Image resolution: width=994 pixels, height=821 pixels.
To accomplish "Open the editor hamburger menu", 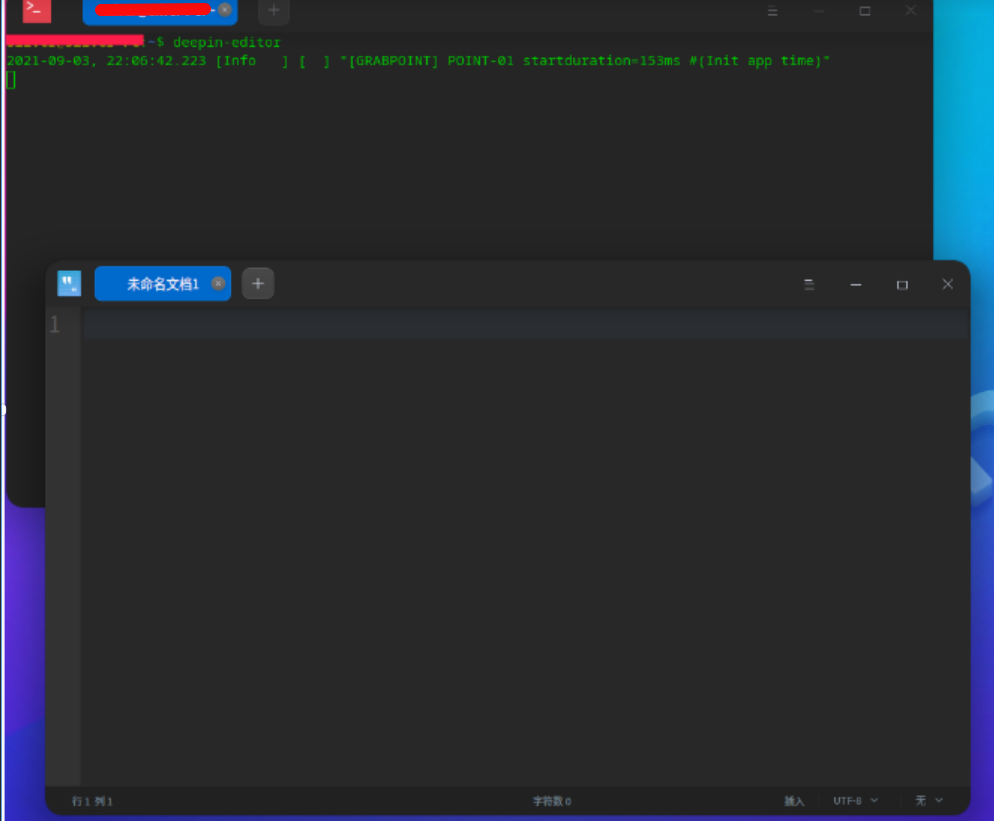I will click(809, 285).
